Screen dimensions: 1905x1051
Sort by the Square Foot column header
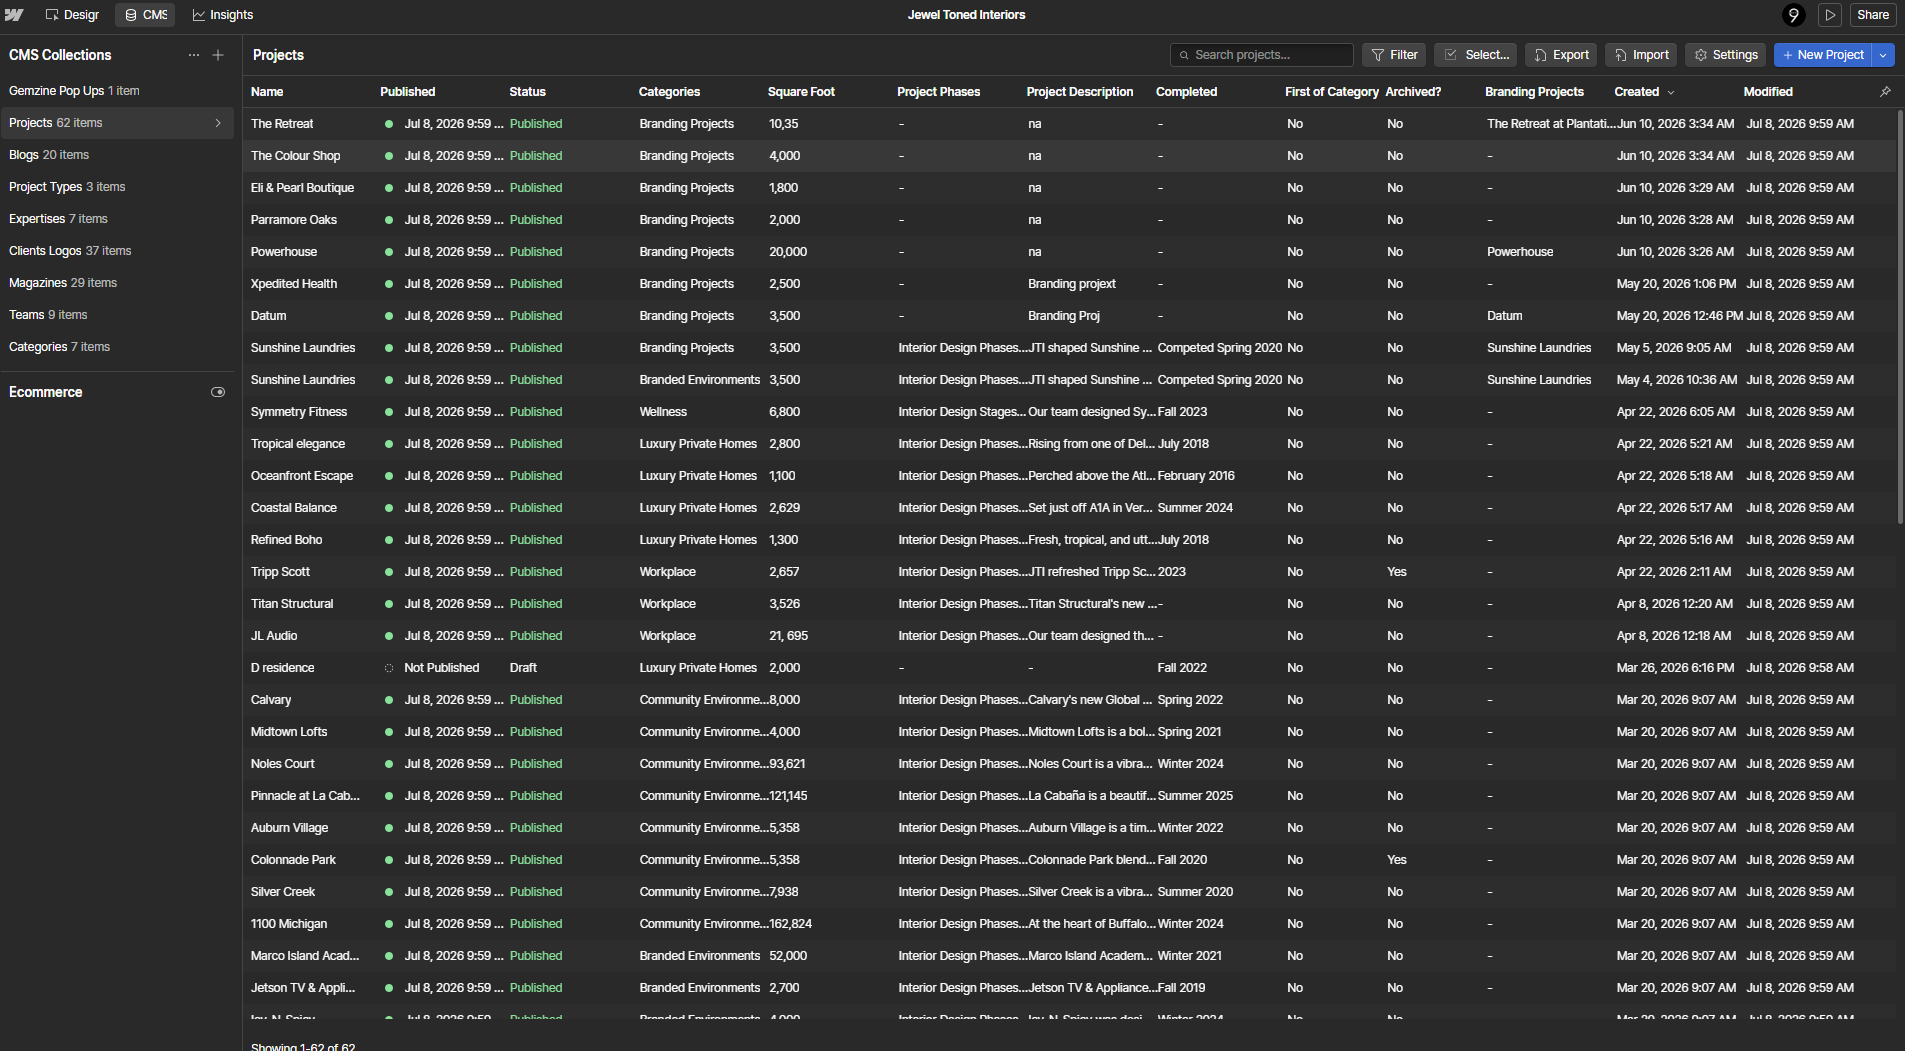(x=801, y=92)
